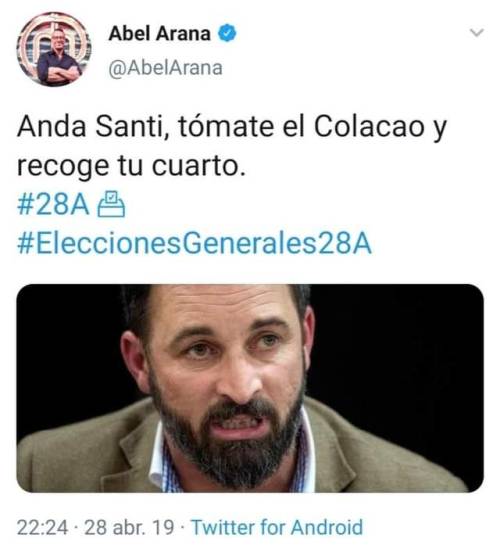Screen dimensions: 500x552
Task: Click the word Colacao in tweet text
Action: click(369, 126)
